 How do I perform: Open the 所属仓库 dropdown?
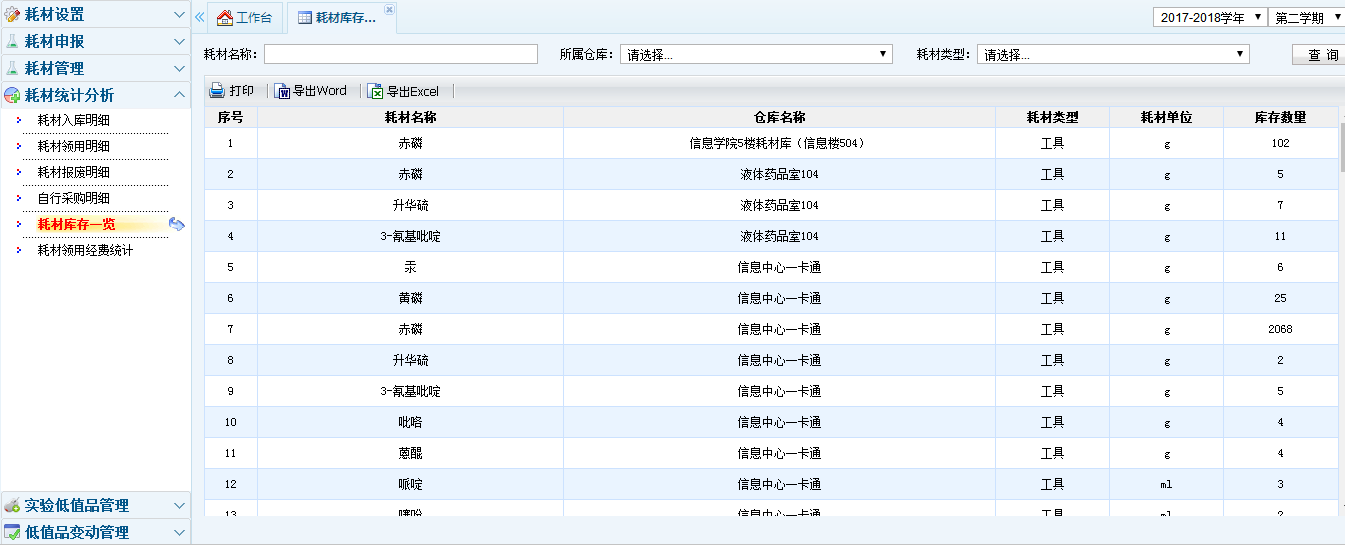pyautogui.click(x=755, y=54)
